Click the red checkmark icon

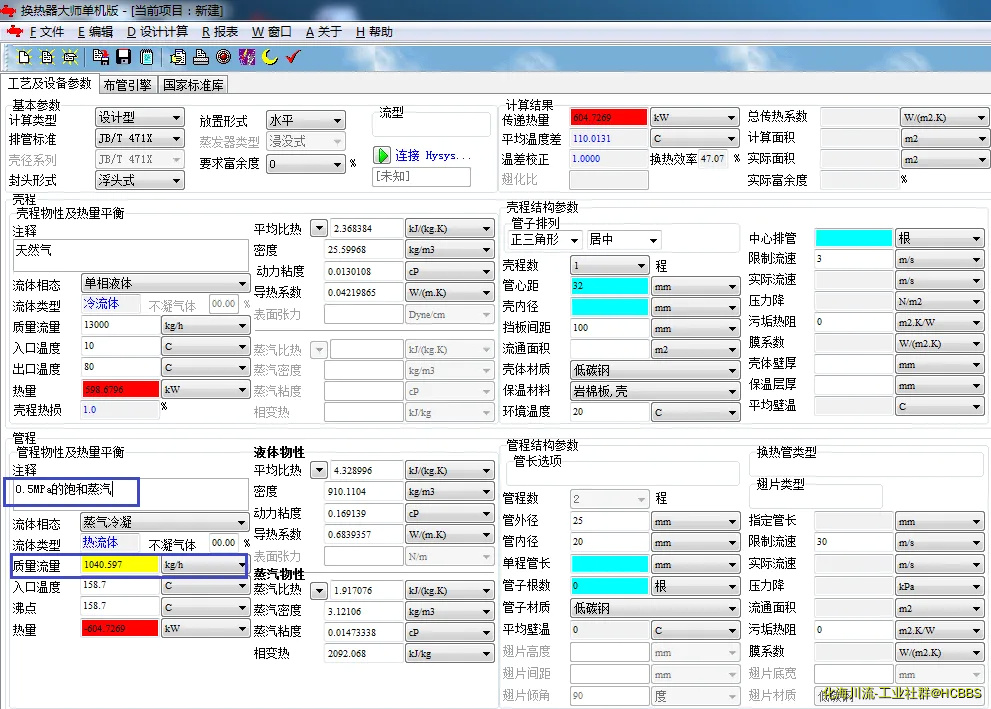tap(293, 58)
